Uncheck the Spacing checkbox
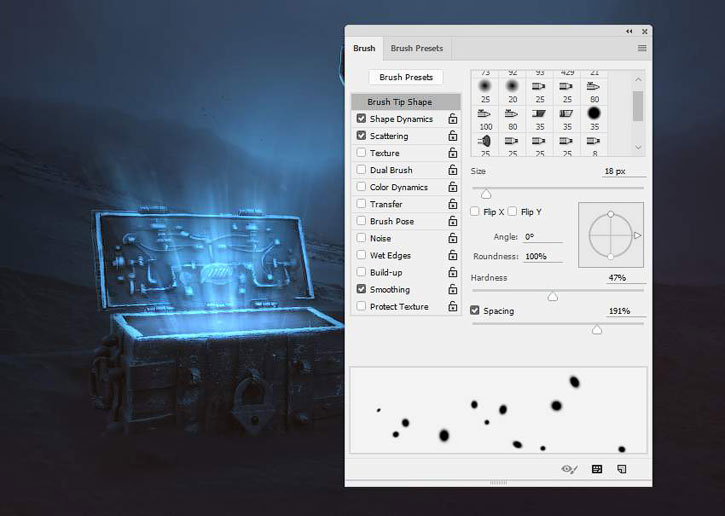The width and height of the screenshot is (725, 516). point(474,310)
